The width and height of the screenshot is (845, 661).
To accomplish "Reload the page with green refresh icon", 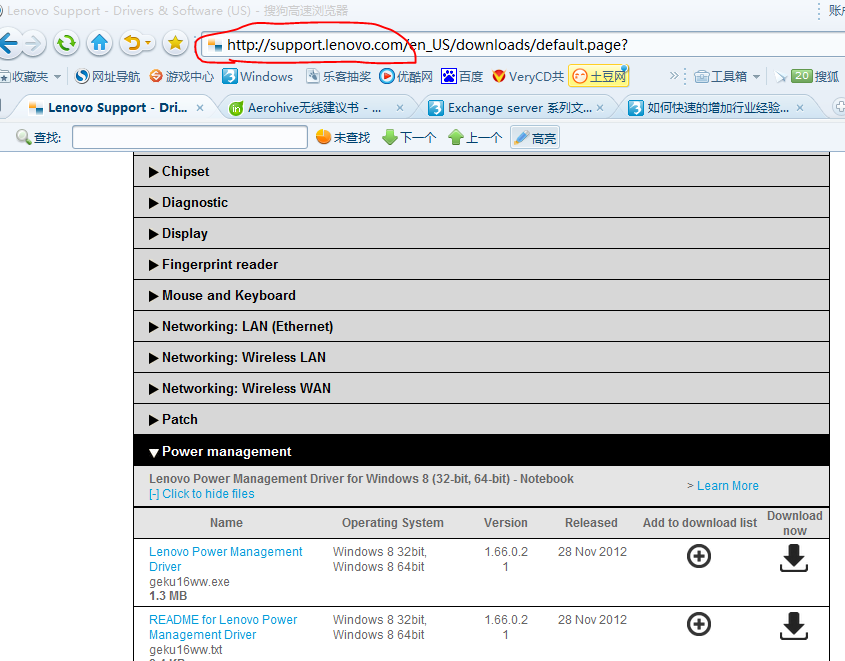I will [x=66, y=43].
